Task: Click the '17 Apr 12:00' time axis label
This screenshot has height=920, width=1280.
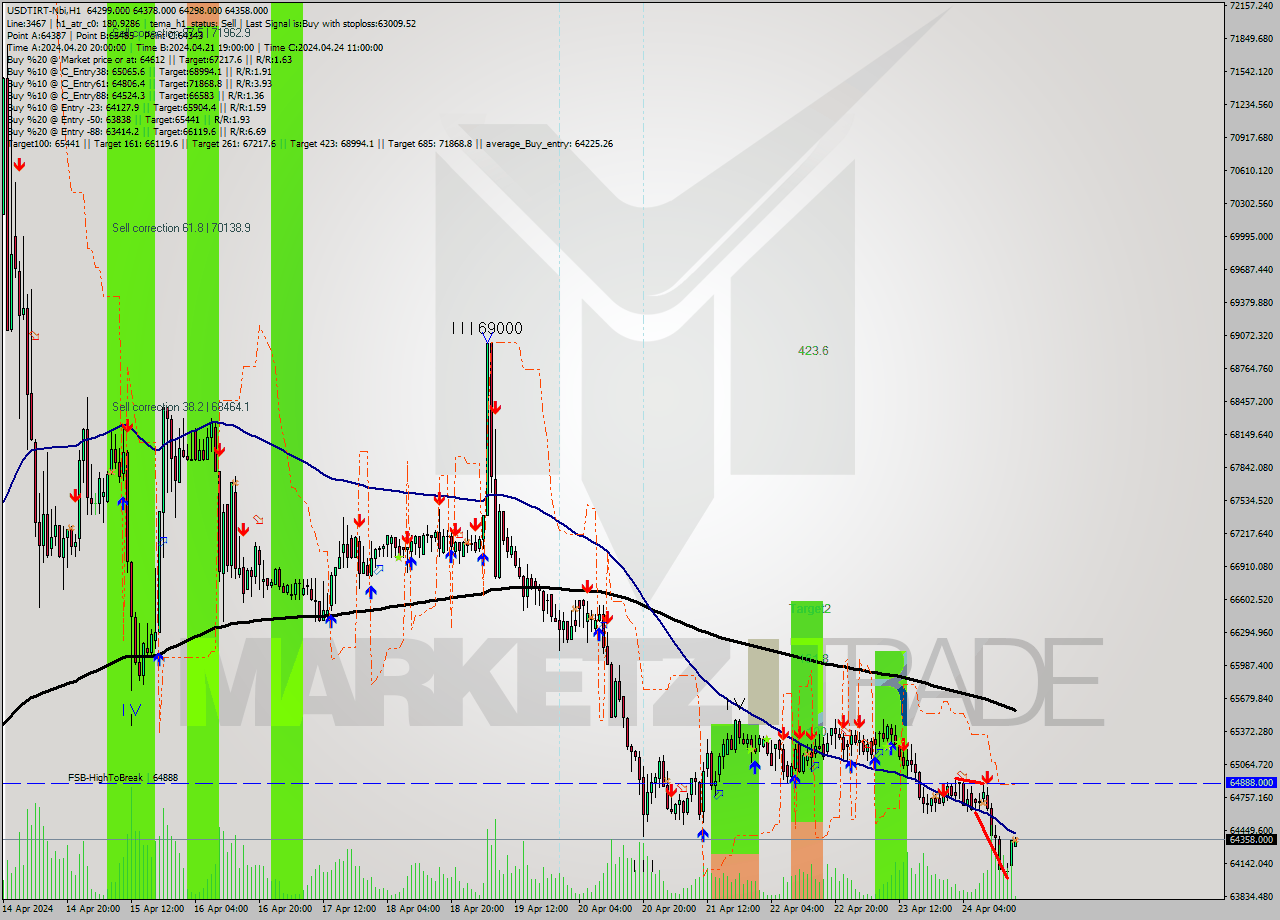Action: tap(350, 909)
